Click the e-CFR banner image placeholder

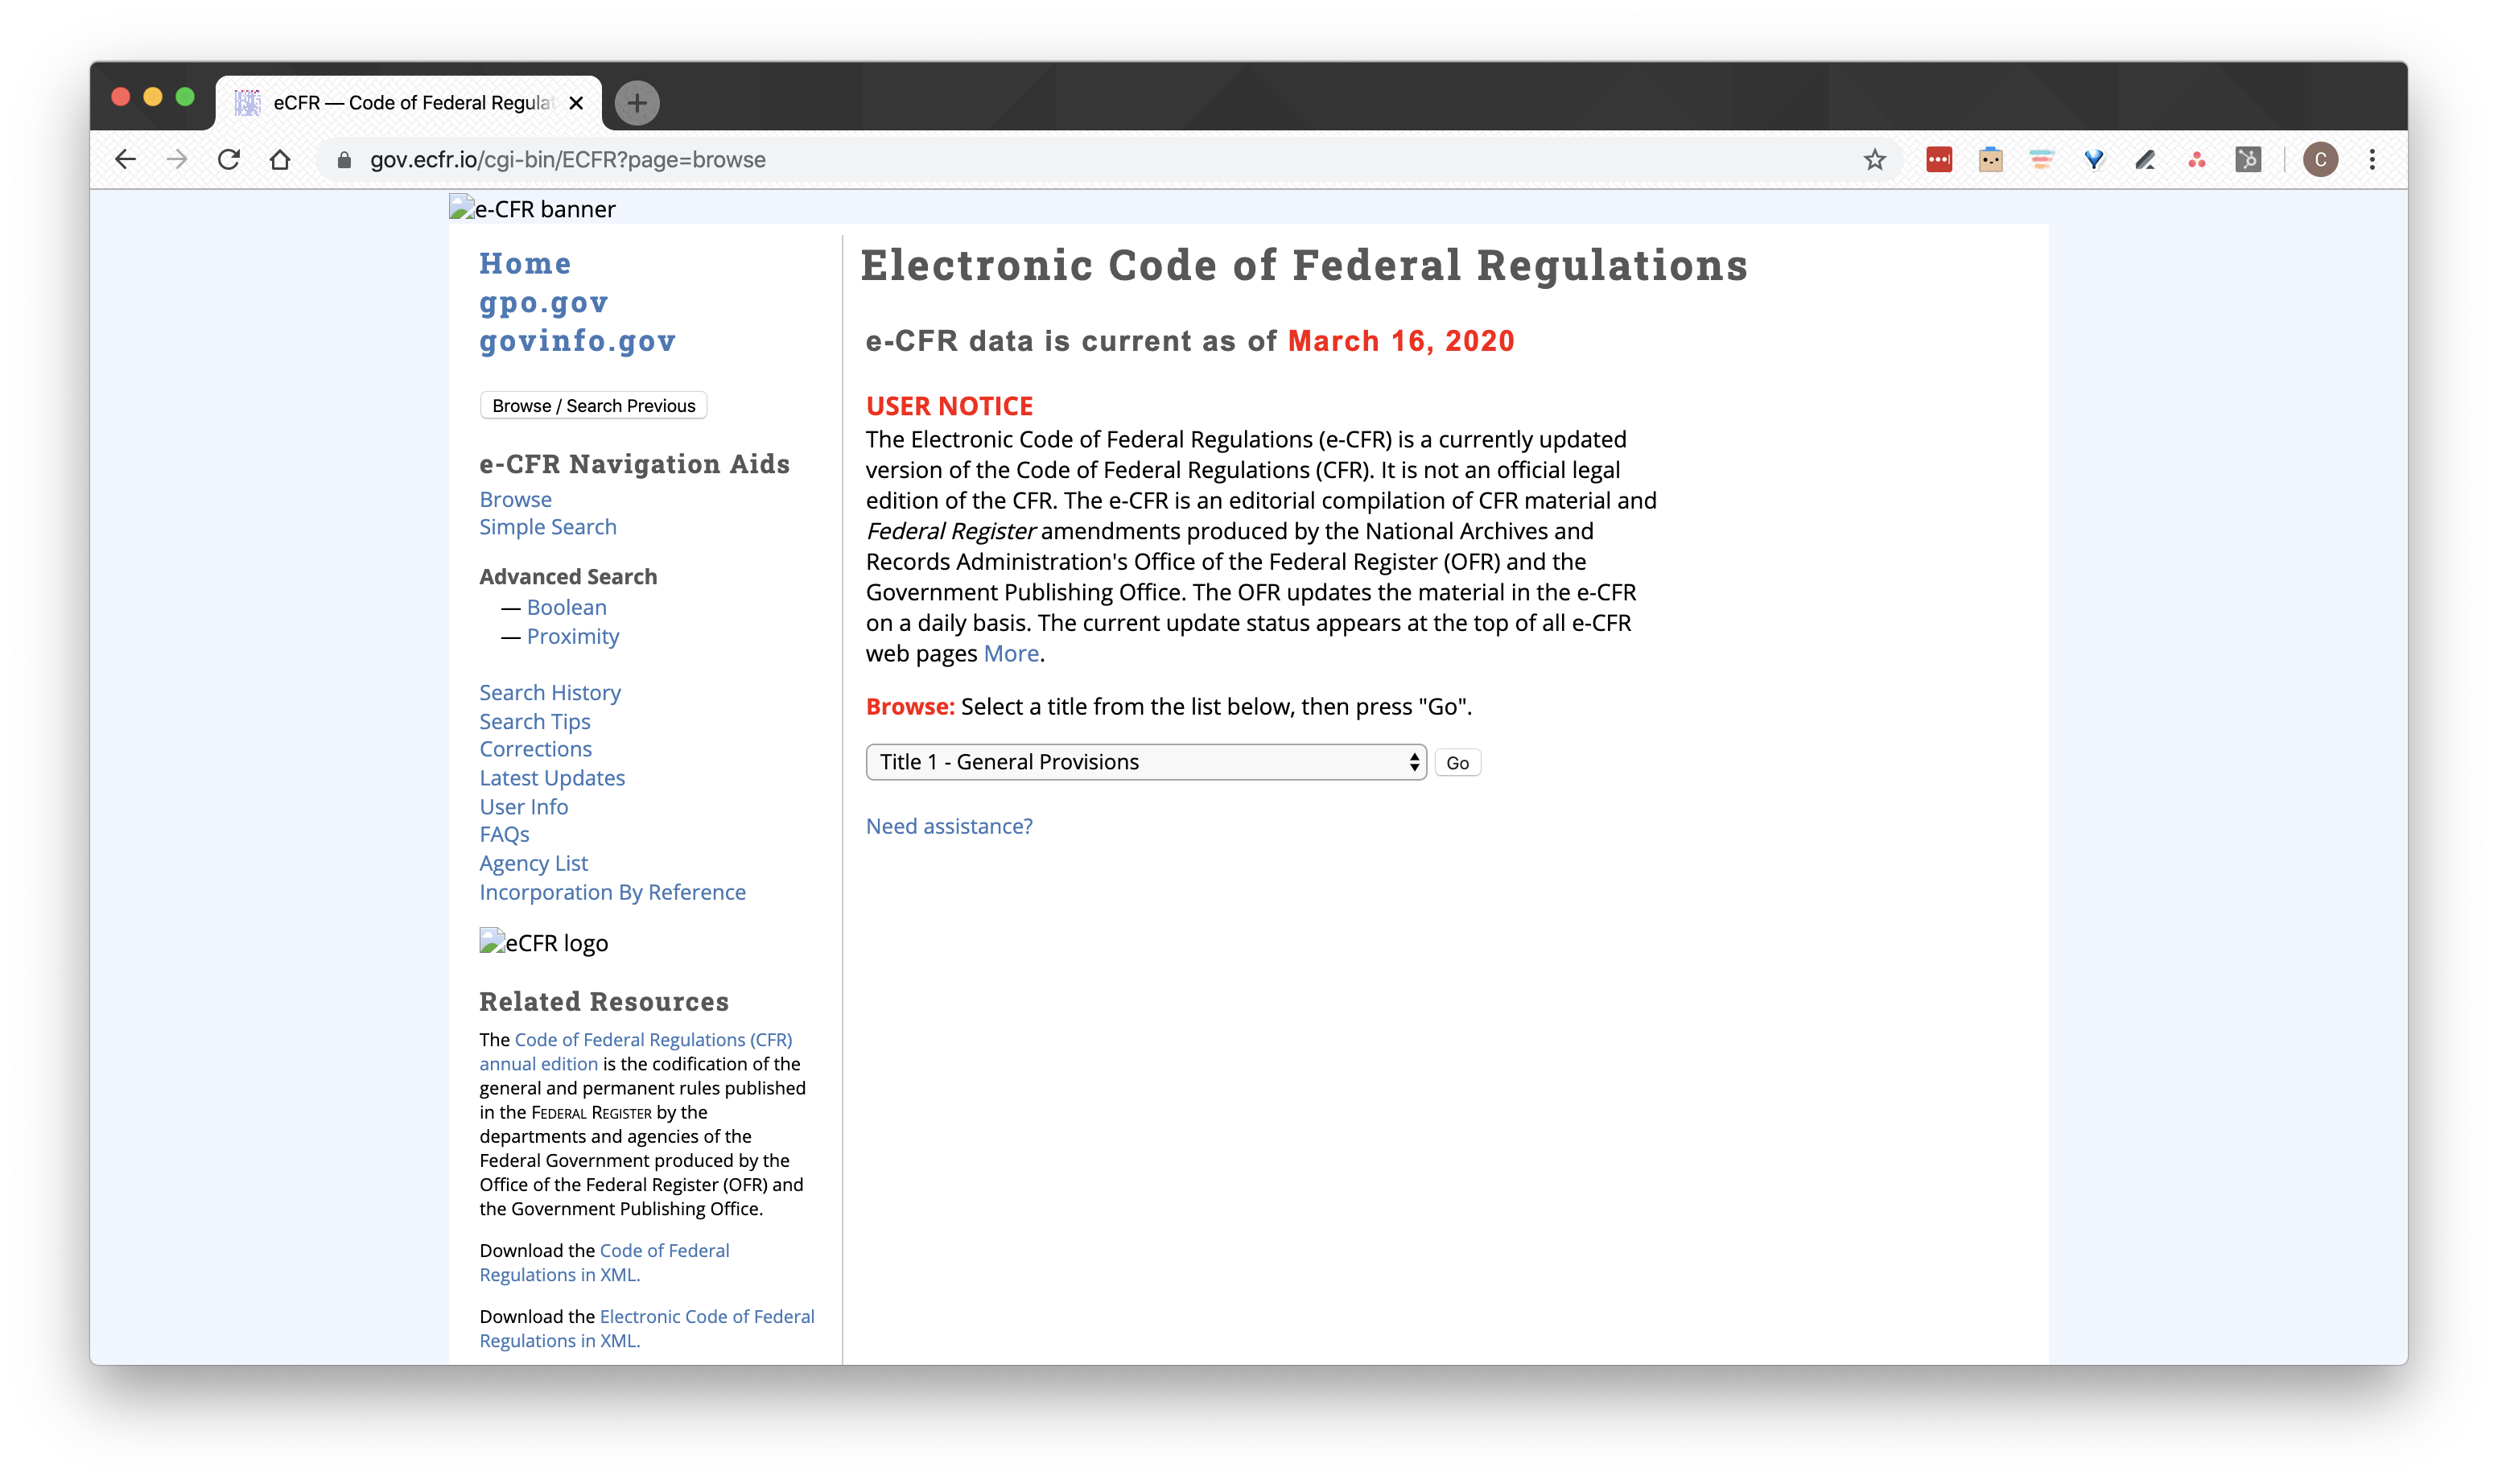coord(533,208)
